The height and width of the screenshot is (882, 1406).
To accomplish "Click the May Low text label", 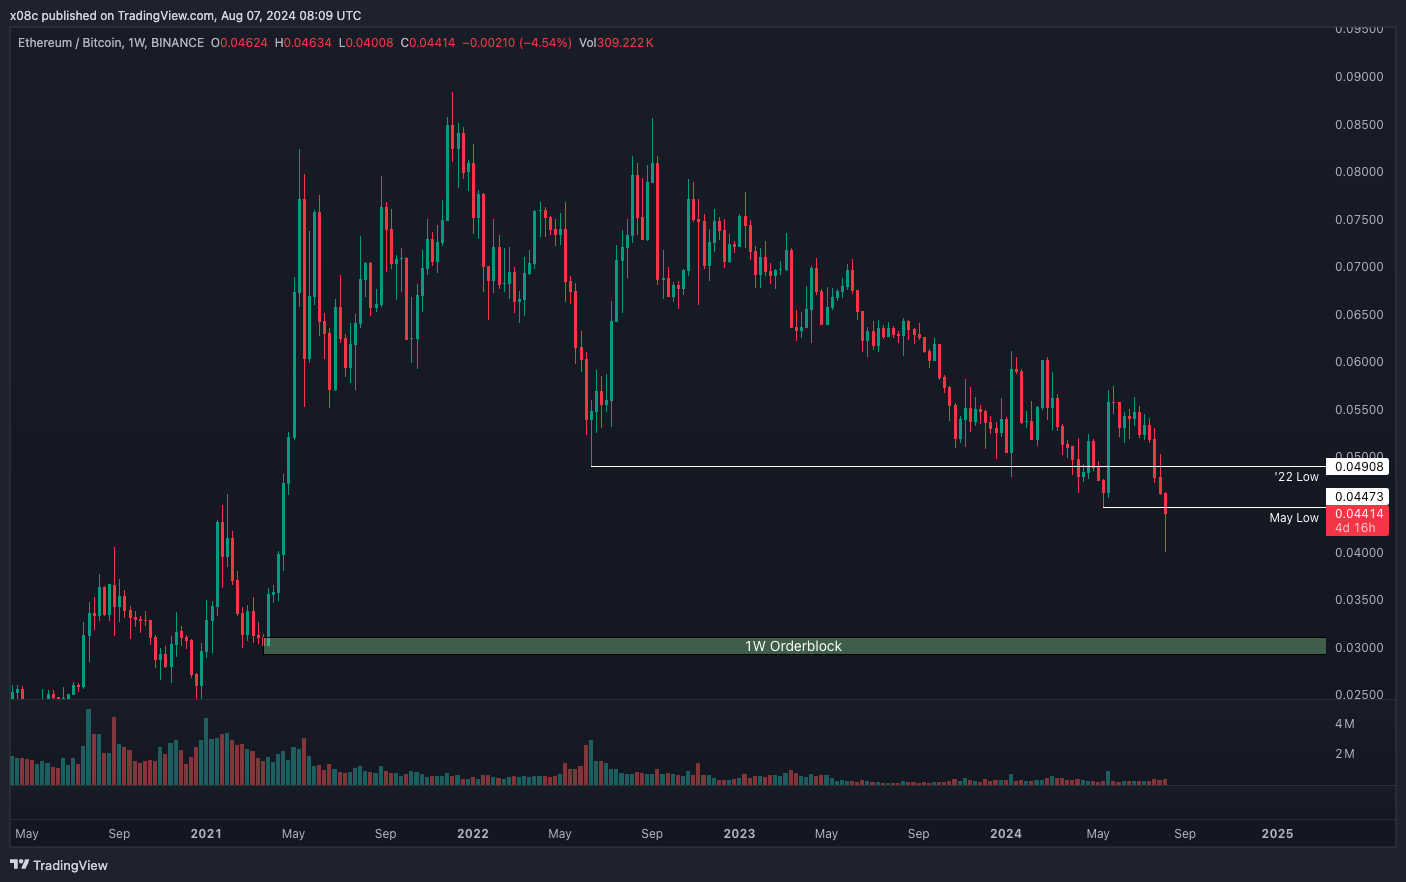I will click(1294, 518).
